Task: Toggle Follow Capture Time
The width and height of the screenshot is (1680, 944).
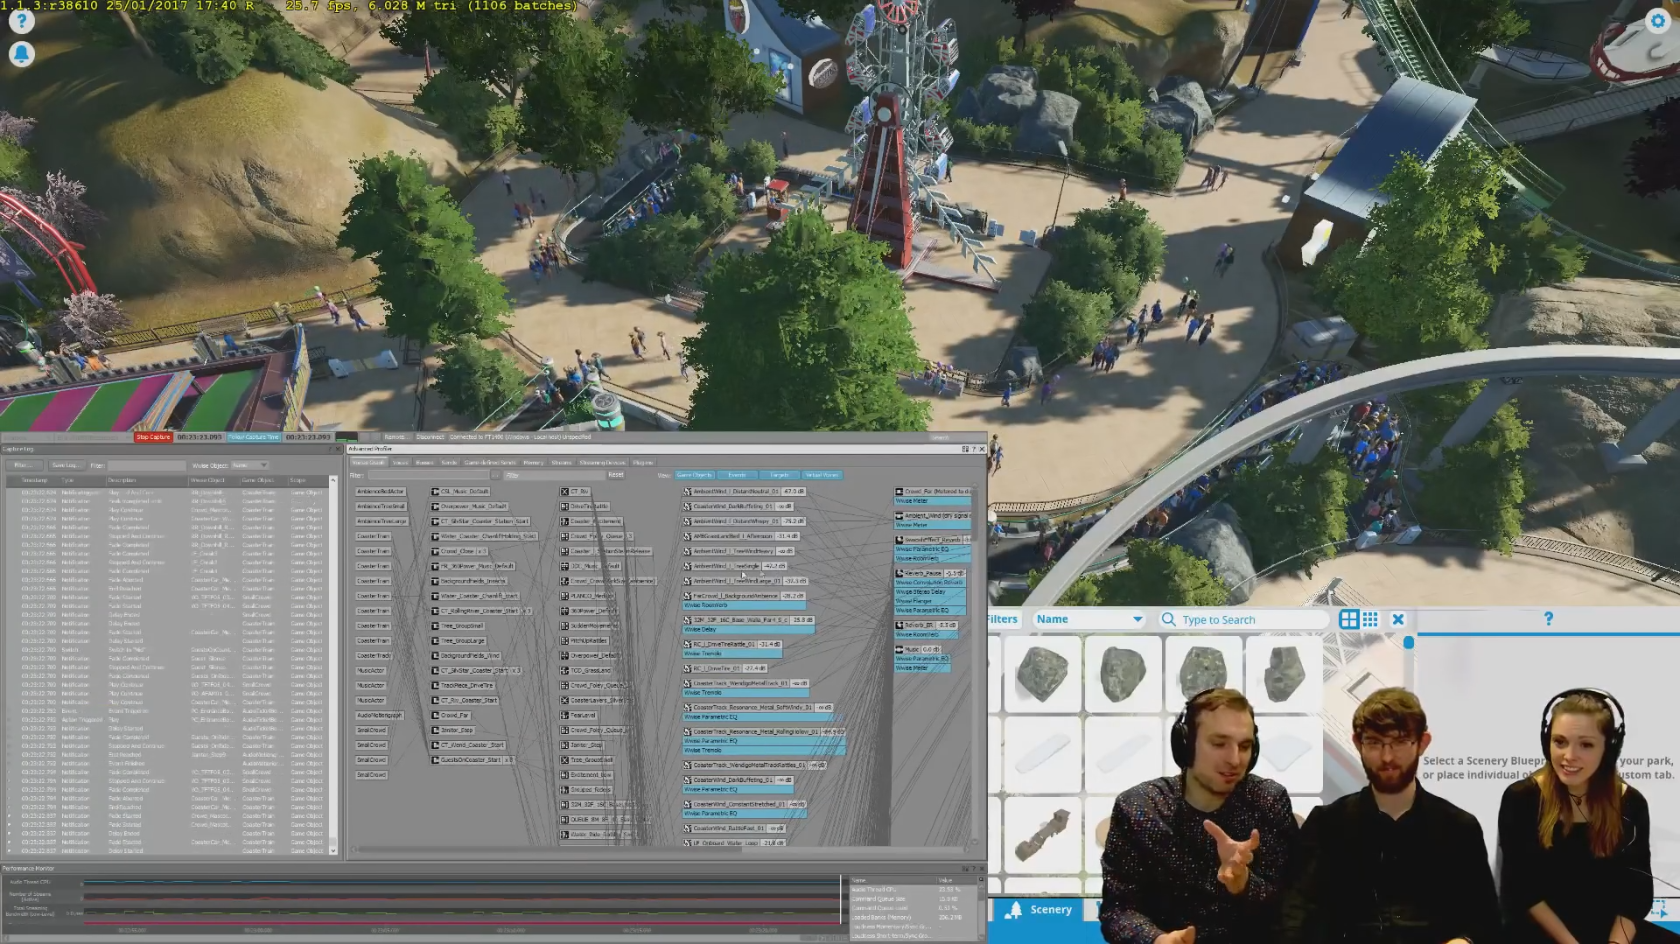Action: click(x=254, y=437)
